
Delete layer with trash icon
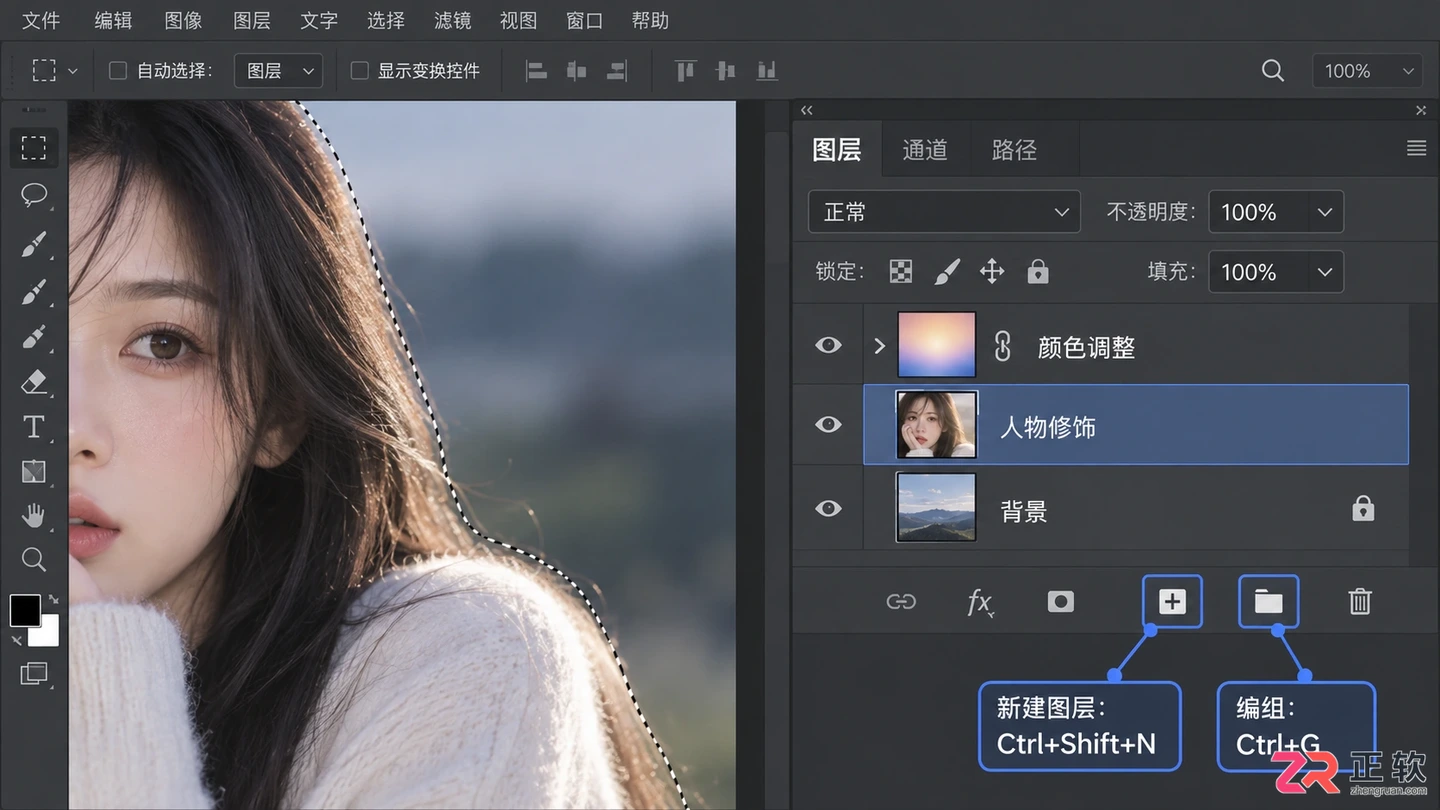click(1360, 601)
